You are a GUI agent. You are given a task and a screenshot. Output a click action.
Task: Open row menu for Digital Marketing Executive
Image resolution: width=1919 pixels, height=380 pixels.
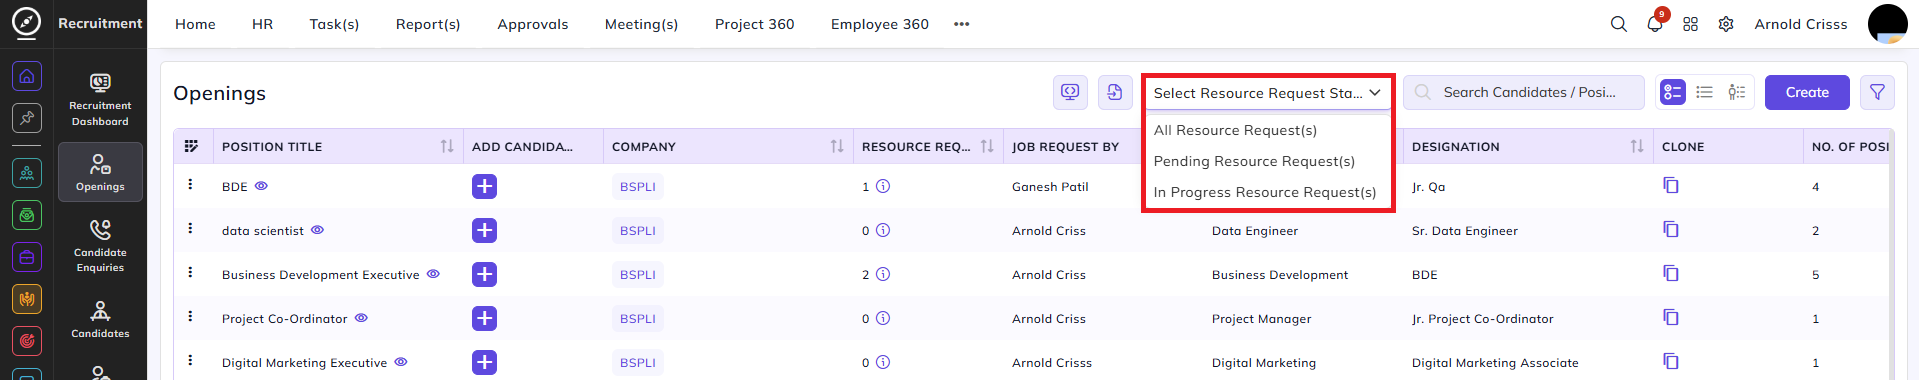pyautogui.click(x=190, y=361)
